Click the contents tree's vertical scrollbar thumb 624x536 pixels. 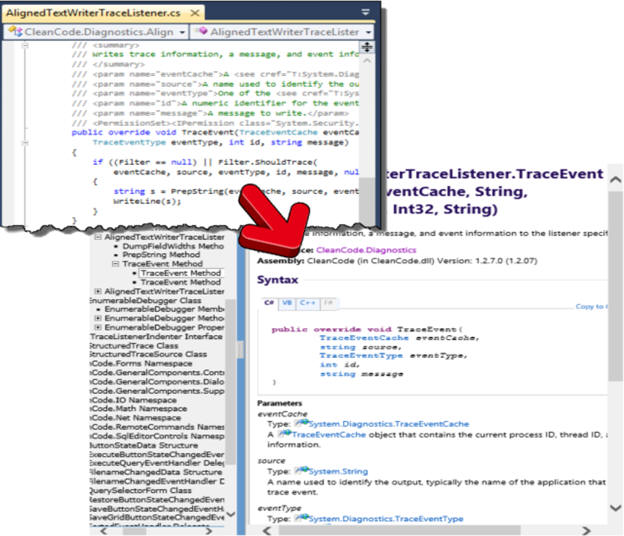point(230,381)
